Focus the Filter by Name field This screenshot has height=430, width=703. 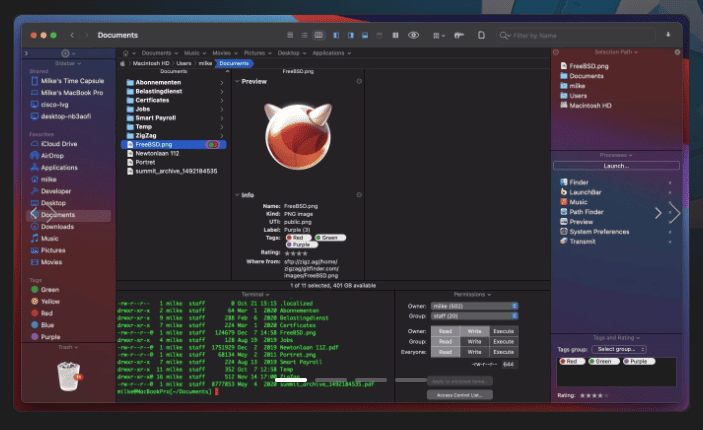(576, 35)
